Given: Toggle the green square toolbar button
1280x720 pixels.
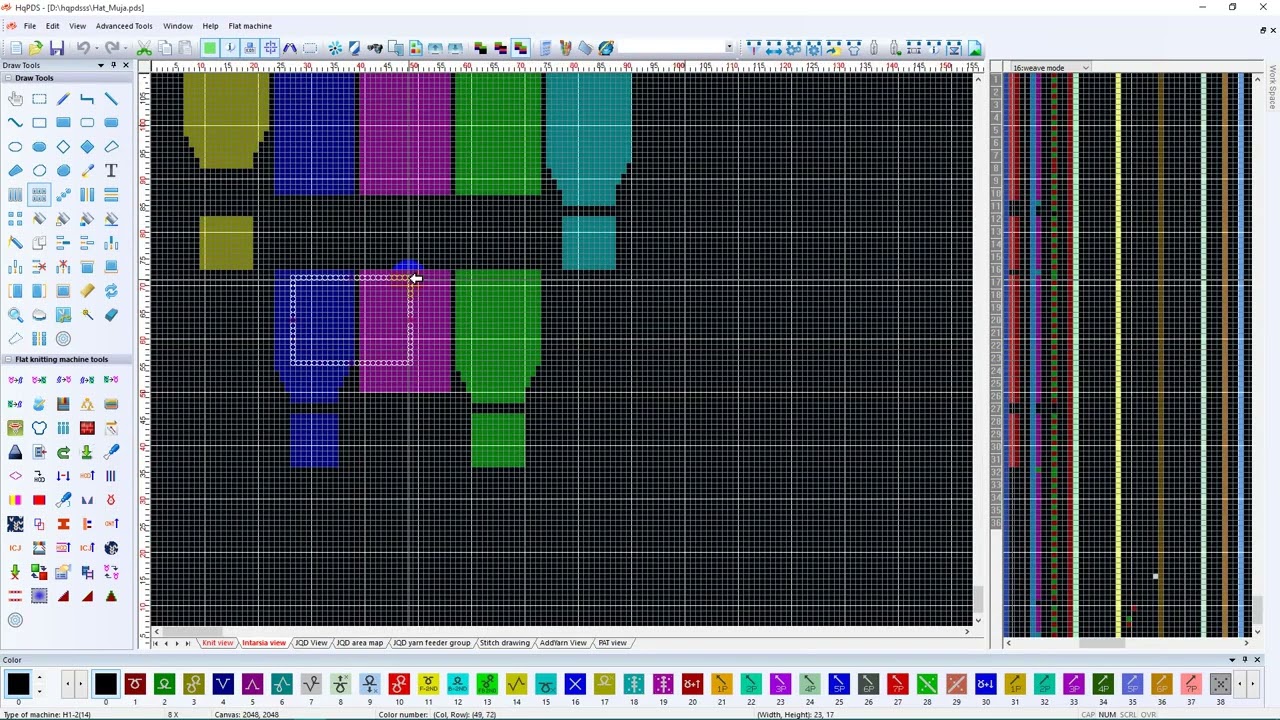Looking at the screenshot, I should 209,48.
